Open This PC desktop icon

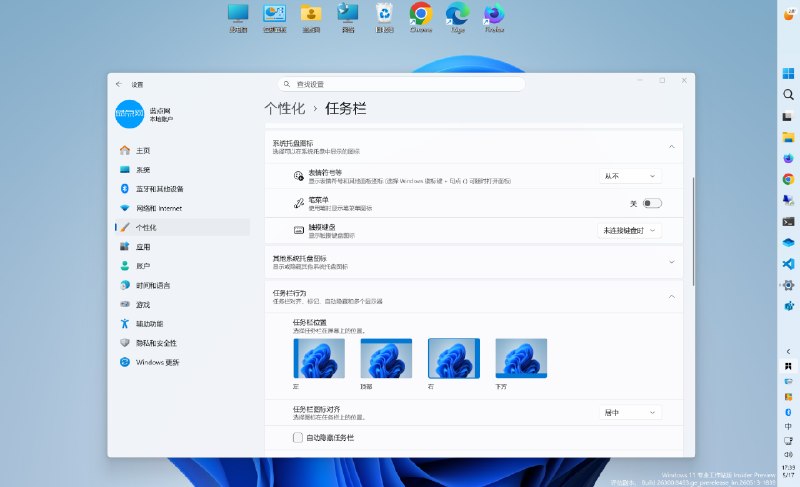[238, 18]
